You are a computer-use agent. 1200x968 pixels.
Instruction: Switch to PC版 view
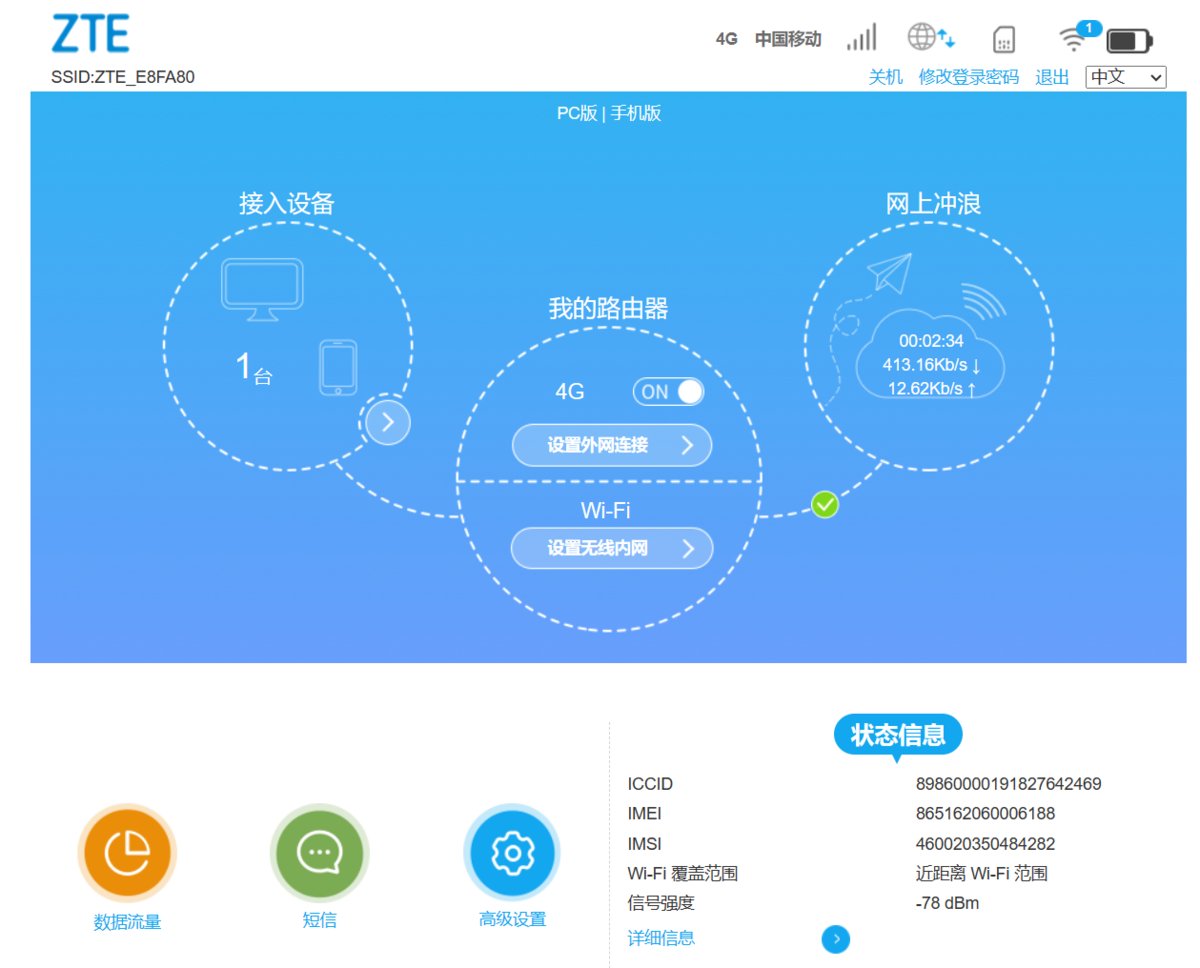point(577,113)
